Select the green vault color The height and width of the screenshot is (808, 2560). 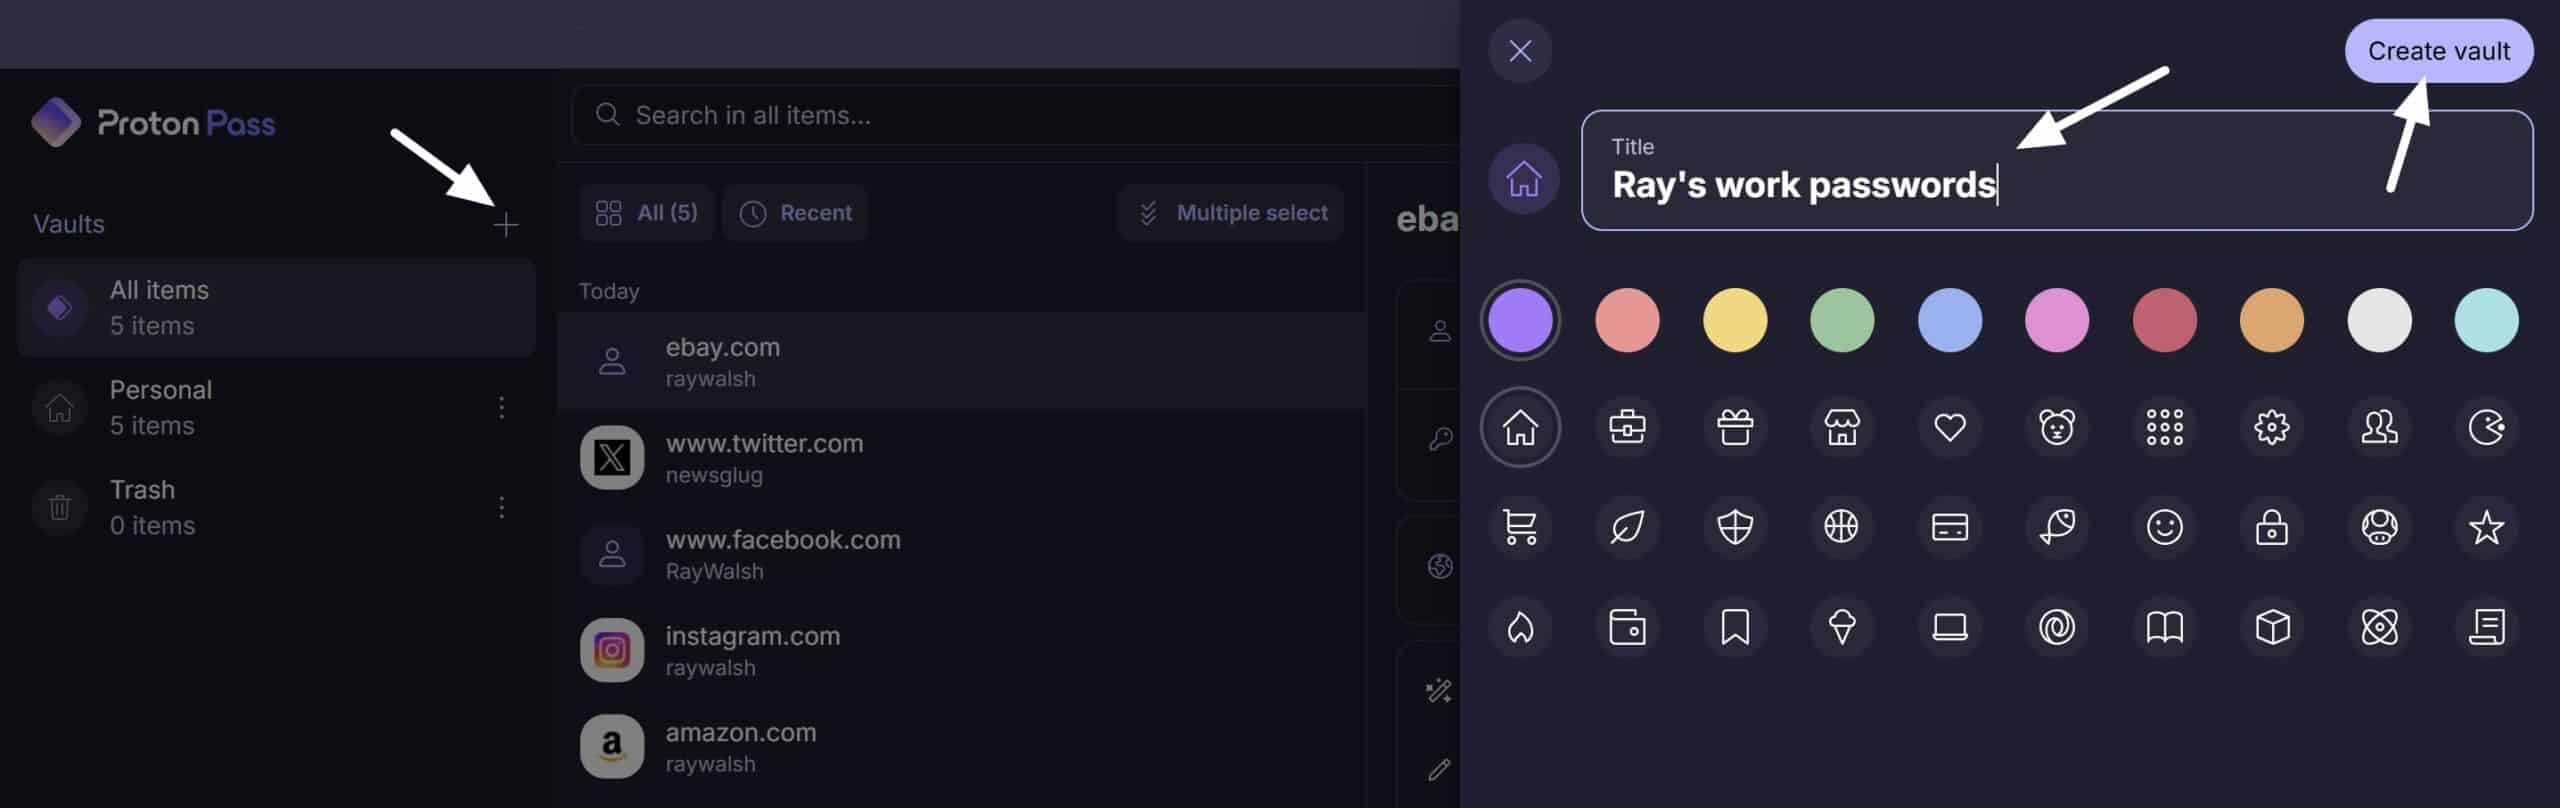1842,320
